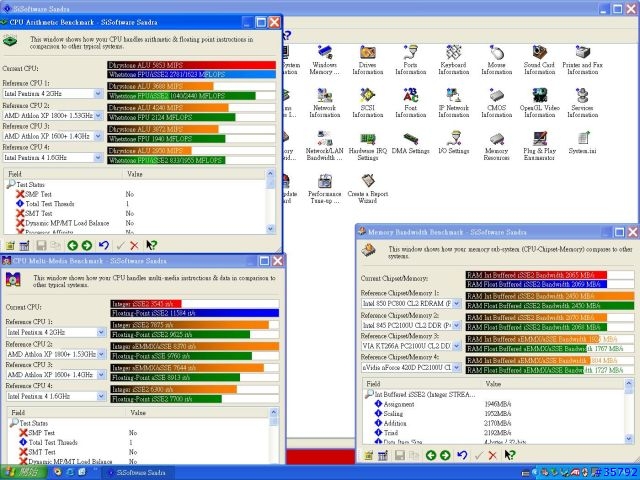This screenshot has width=640, height=480.
Task: Open Reference CPU 2 dropdown in CPU Arithmetic
Action: pos(98,116)
